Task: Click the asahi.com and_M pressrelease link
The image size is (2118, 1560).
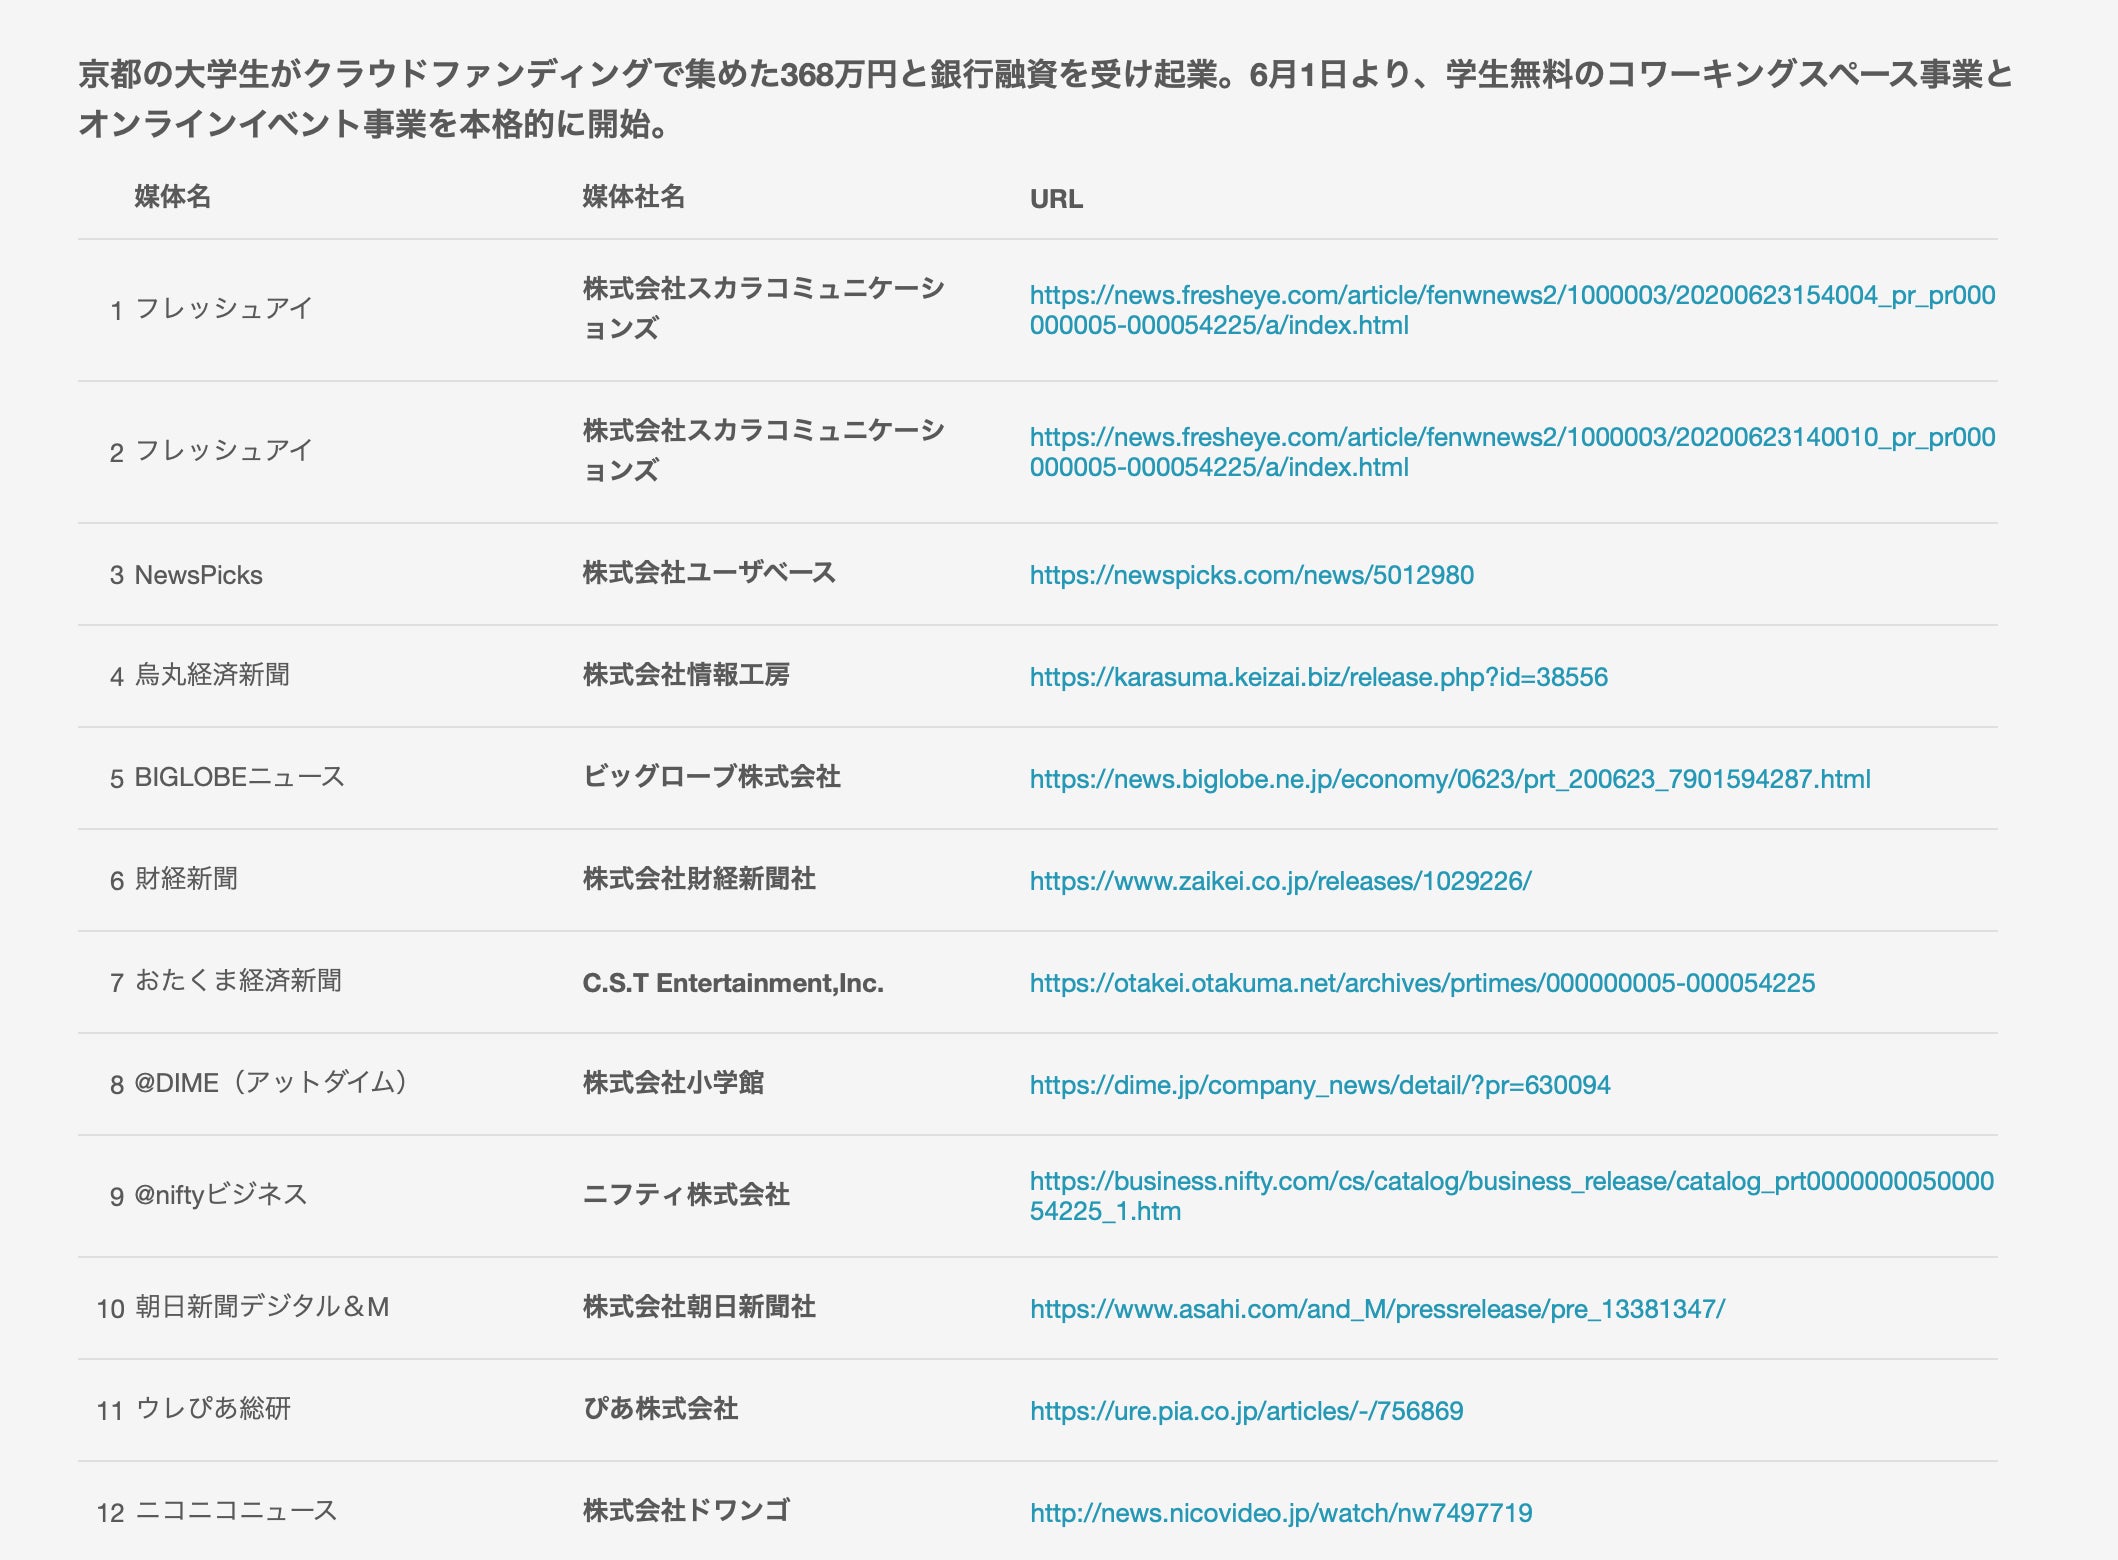Action: [1377, 1309]
